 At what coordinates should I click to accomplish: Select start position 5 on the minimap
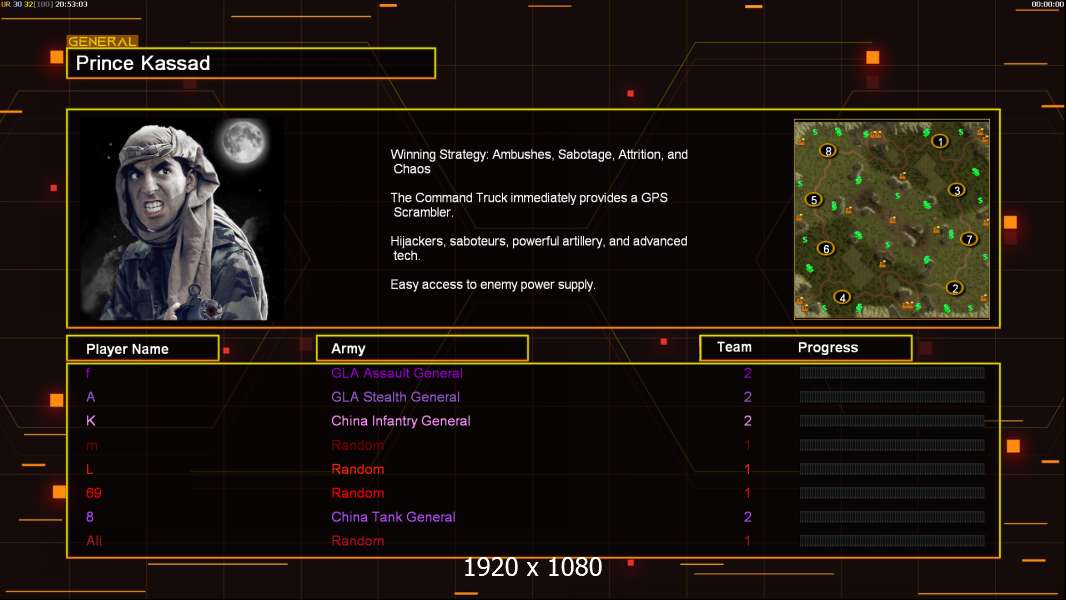(814, 200)
